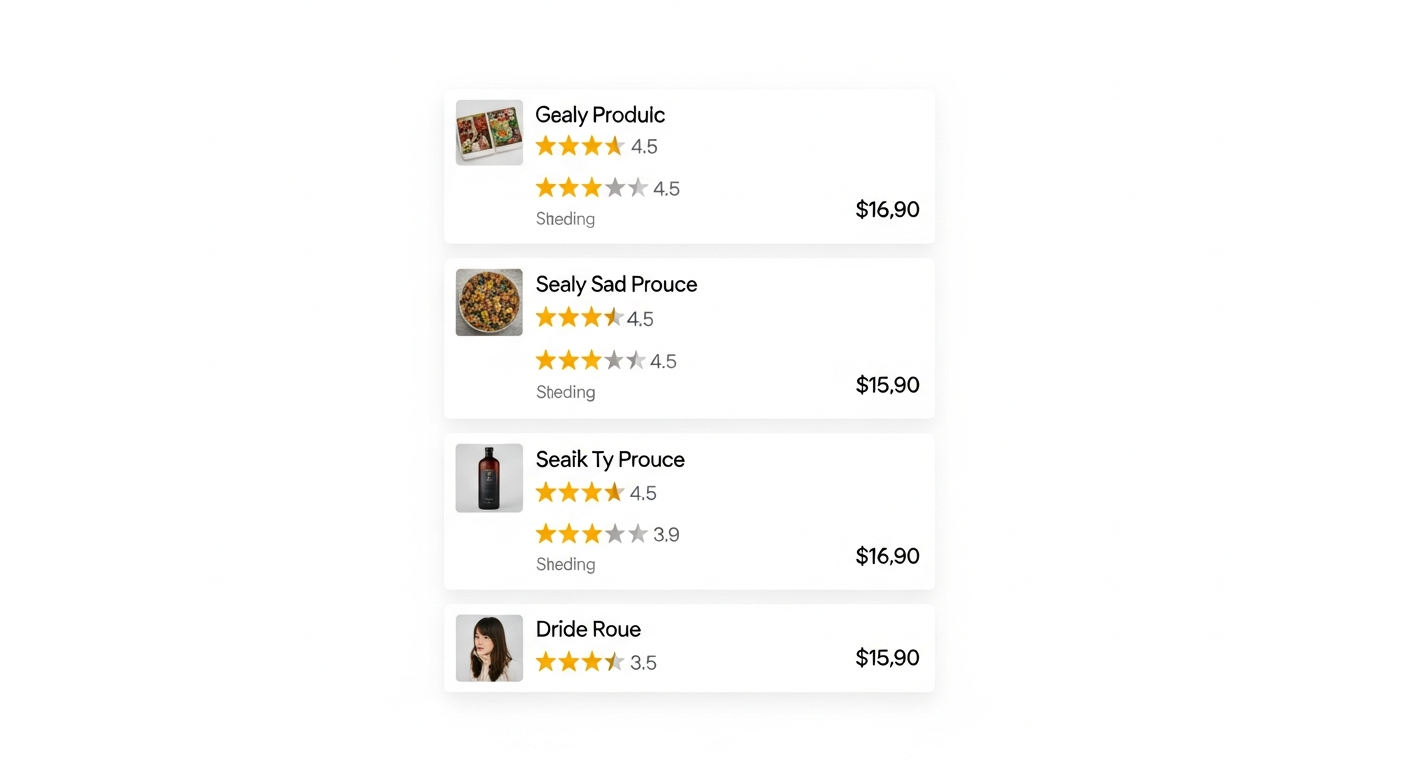Click the Sheding label under Seaik Ty Prouce
The width and height of the screenshot is (1408, 768).
pos(565,563)
